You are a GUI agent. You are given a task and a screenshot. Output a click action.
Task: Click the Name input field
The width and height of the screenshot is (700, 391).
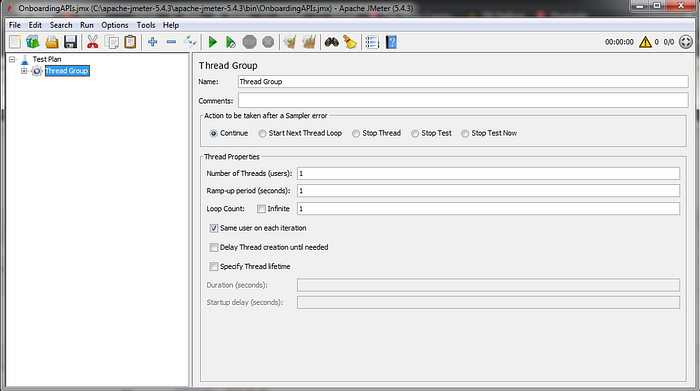[x=463, y=82]
